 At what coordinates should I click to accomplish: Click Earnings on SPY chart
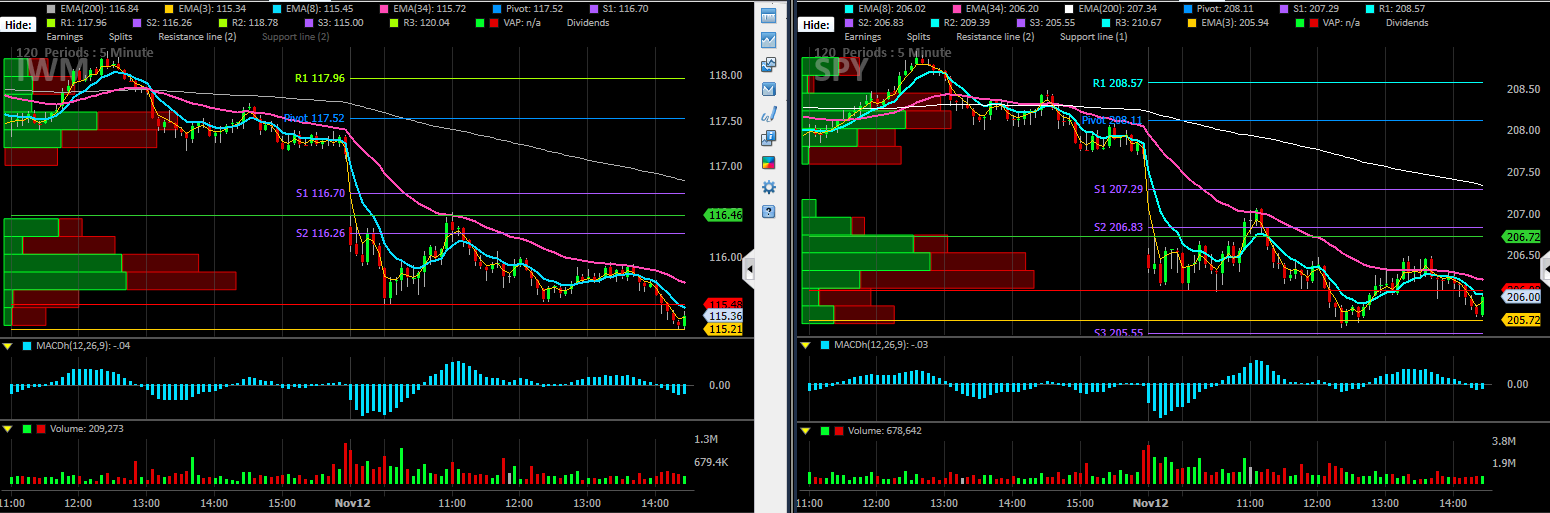861,36
